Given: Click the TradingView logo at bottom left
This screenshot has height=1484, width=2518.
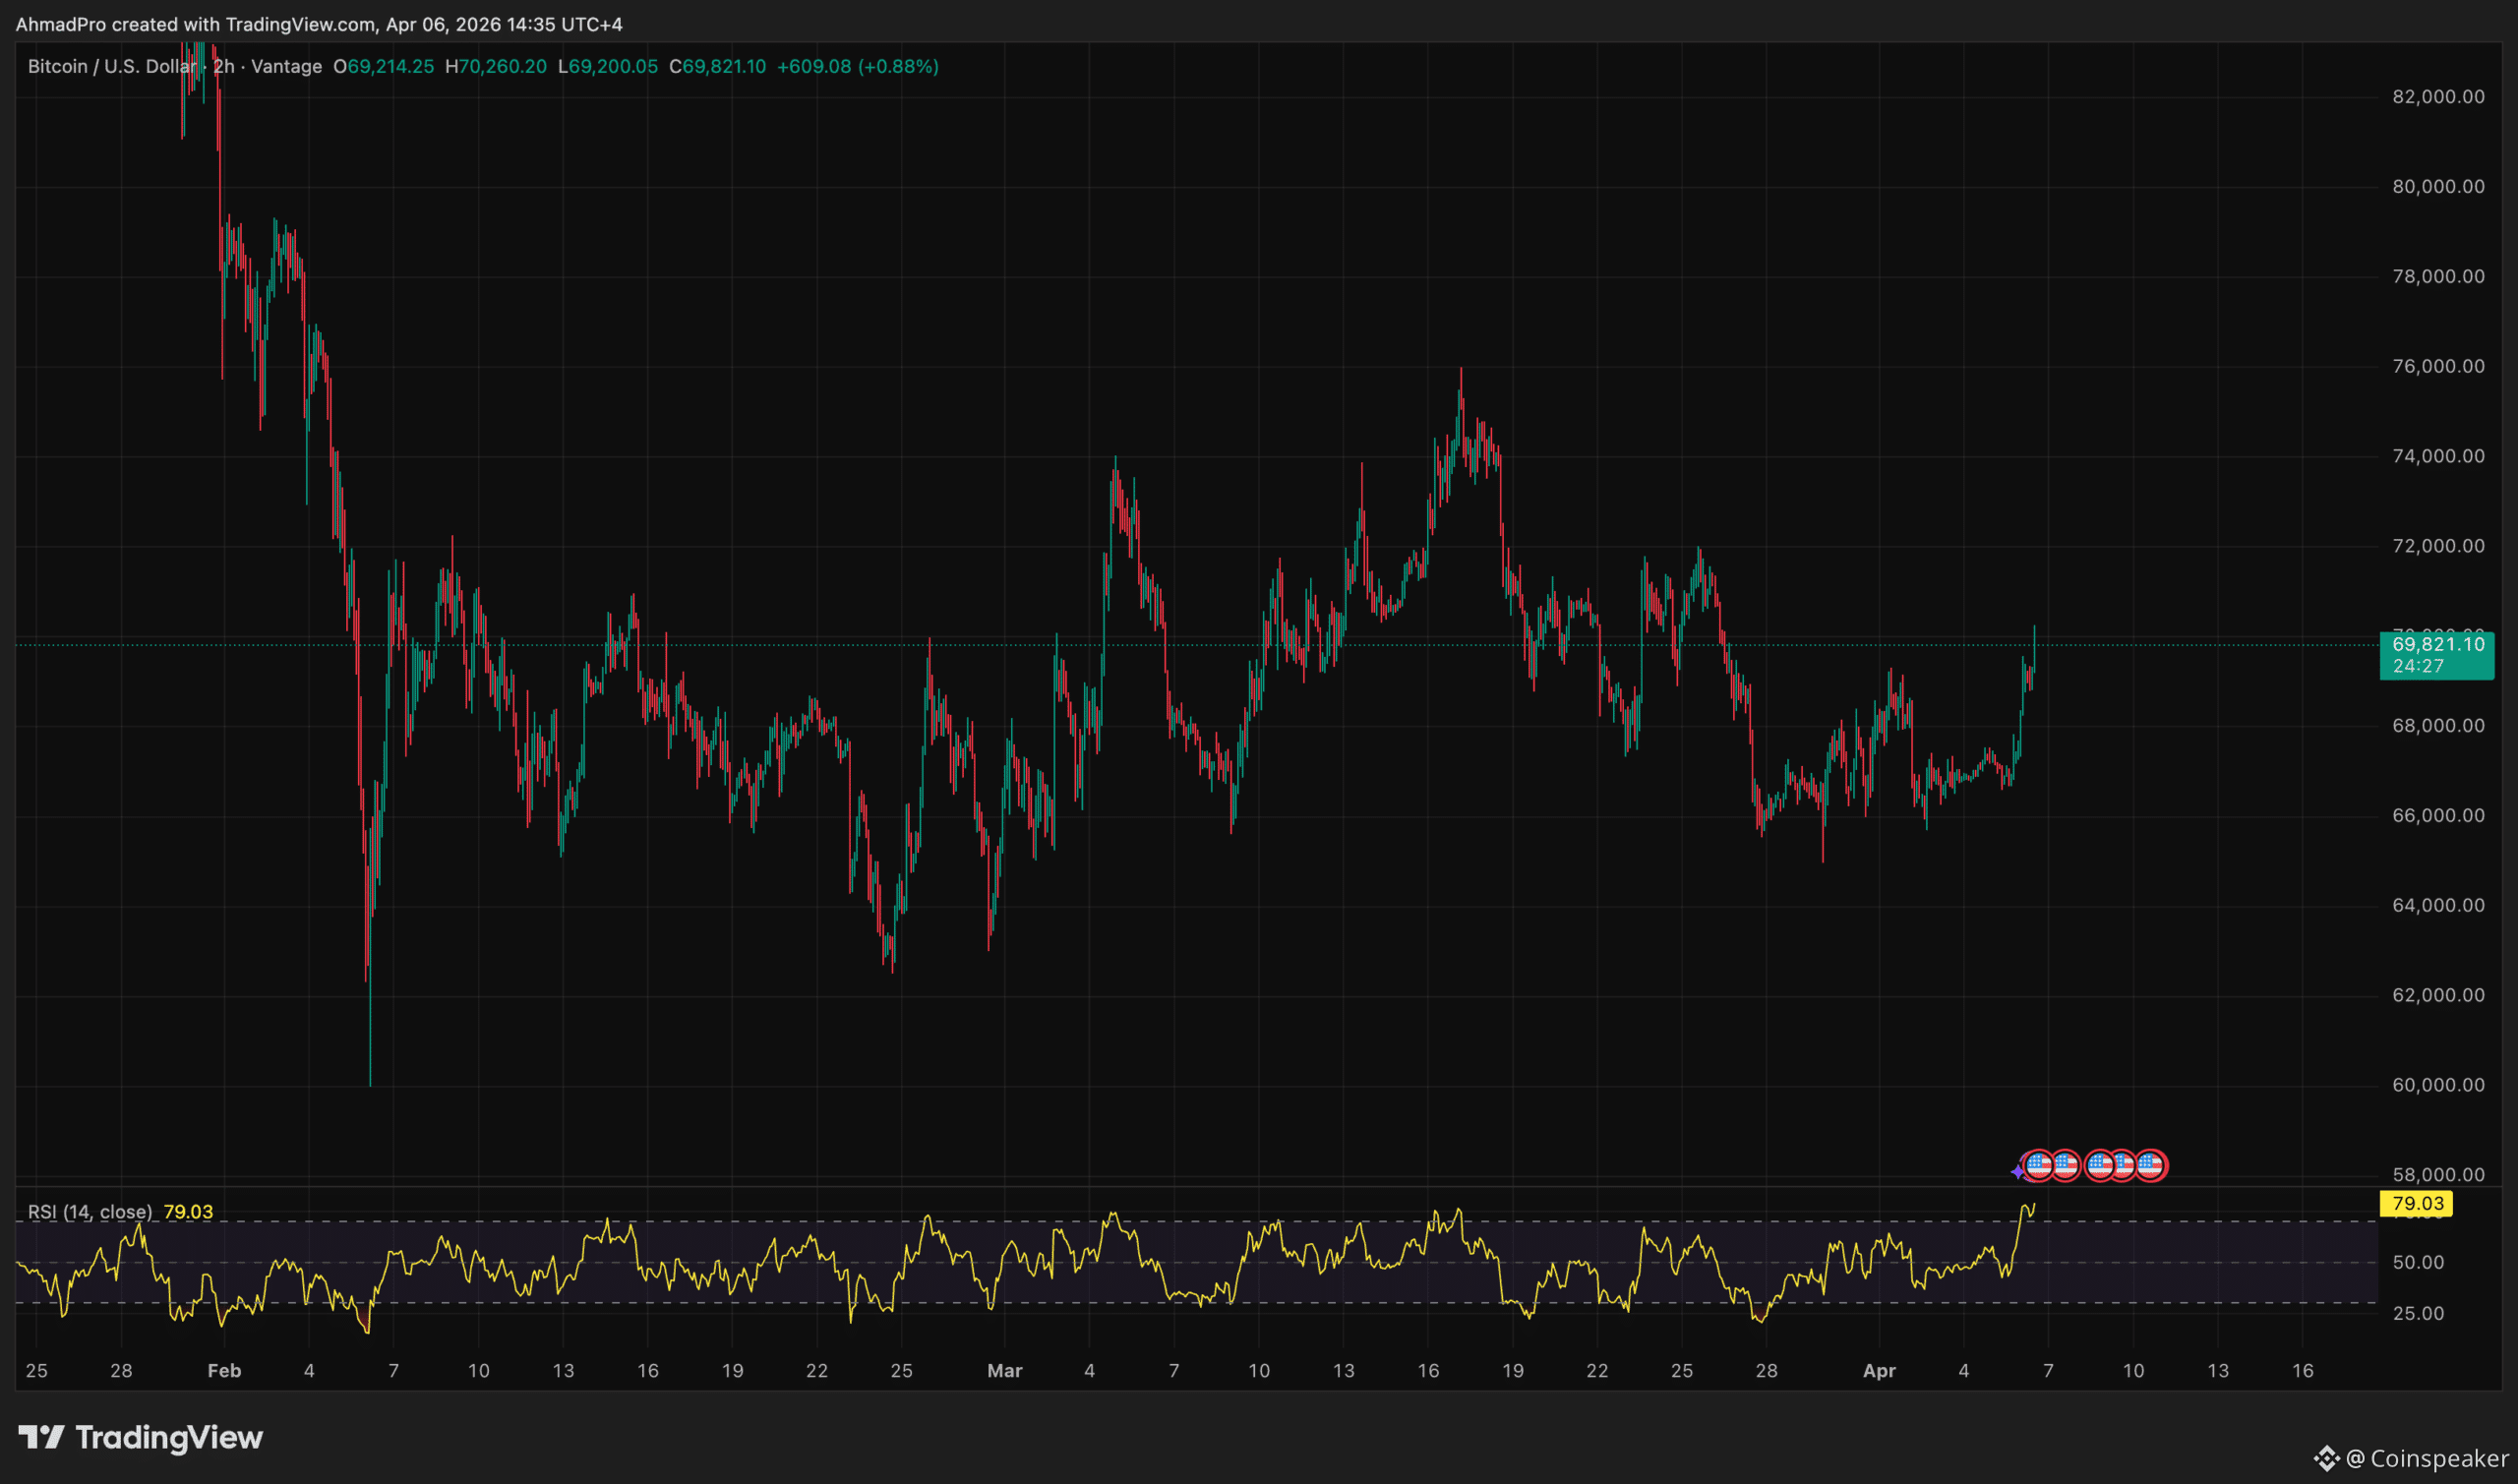Looking at the screenshot, I should [x=140, y=1437].
